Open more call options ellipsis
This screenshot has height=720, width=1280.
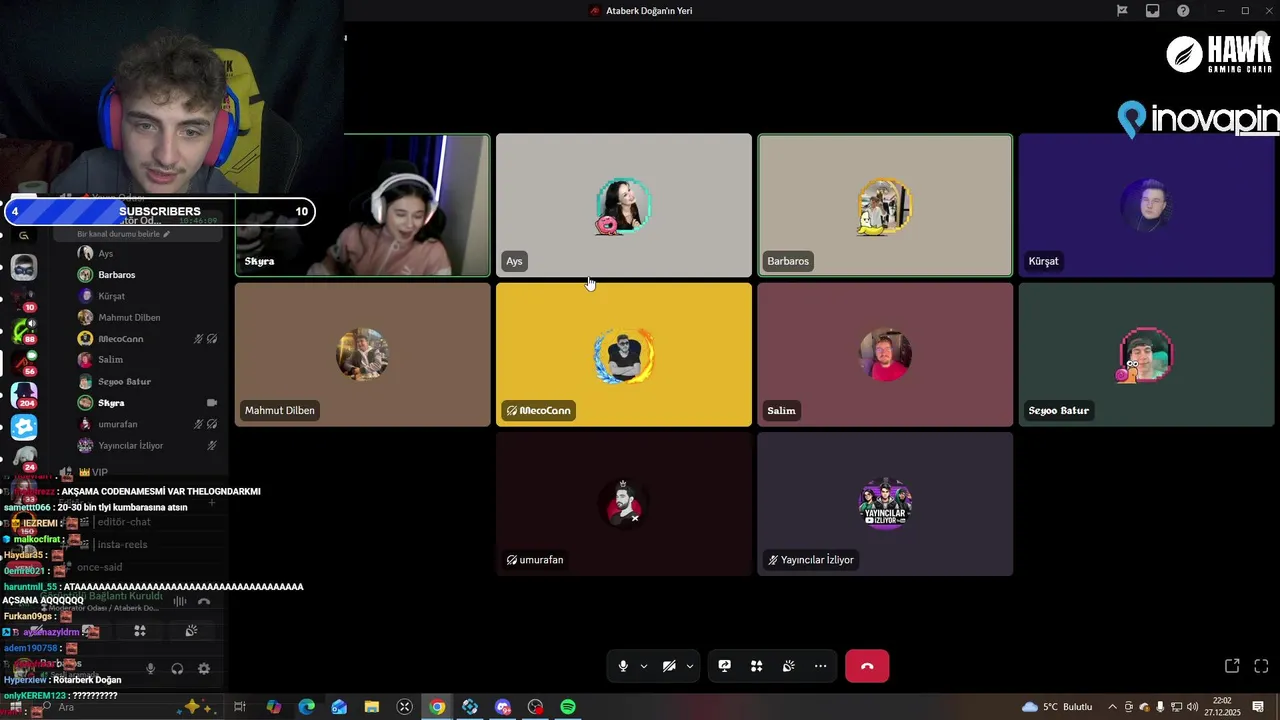coord(821,666)
